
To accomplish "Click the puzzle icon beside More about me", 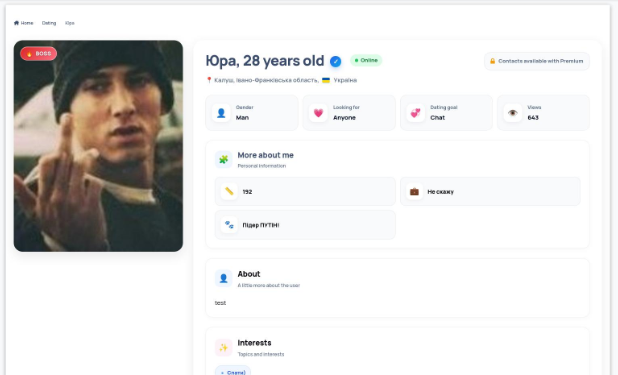I will tap(223, 159).
